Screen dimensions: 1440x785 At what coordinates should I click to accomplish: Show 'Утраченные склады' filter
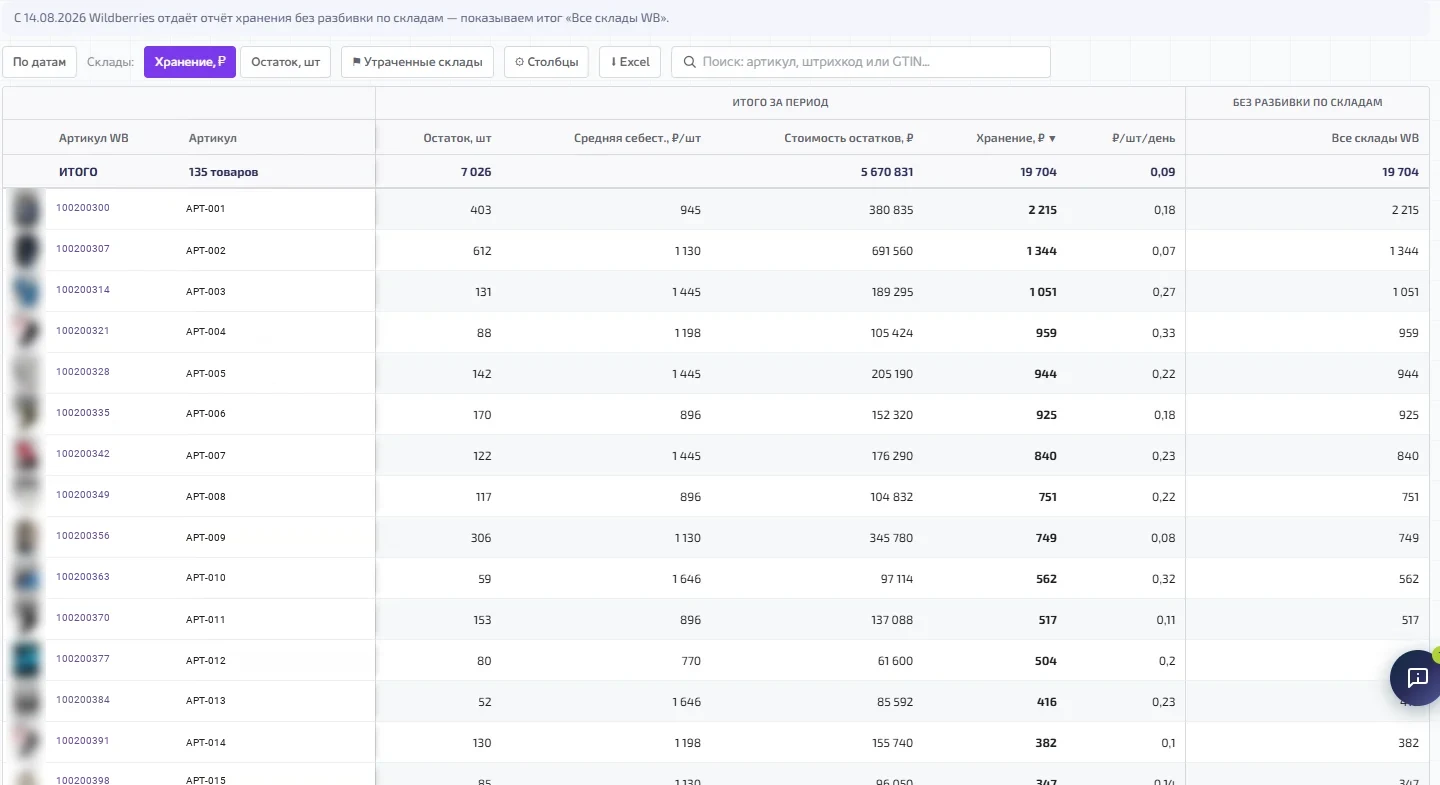pyautogui.click(x=418, y=62)
